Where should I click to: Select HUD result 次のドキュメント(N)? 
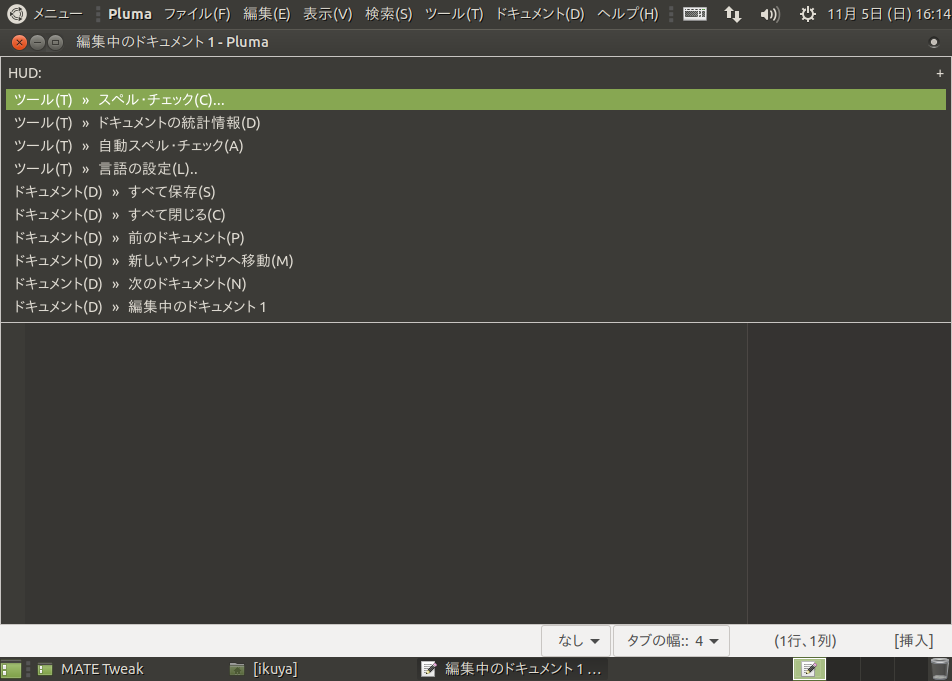pyautogui.click(x=476, y=284)
